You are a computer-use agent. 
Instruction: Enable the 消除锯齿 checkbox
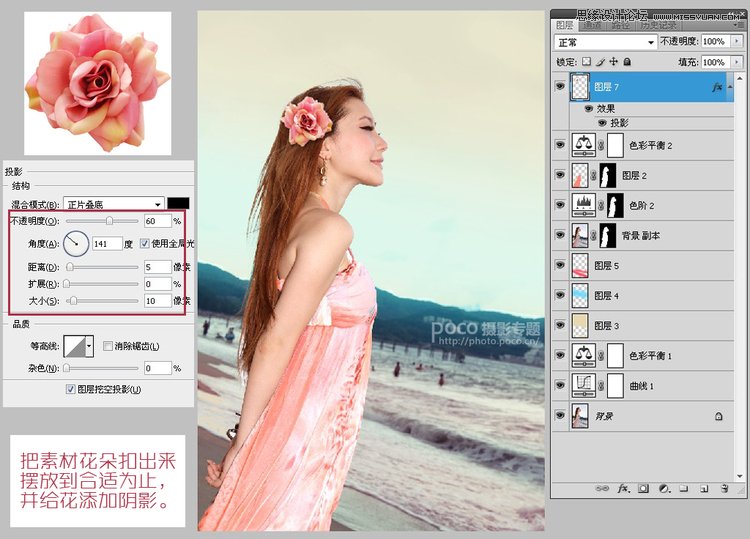(x=108, y=346)
